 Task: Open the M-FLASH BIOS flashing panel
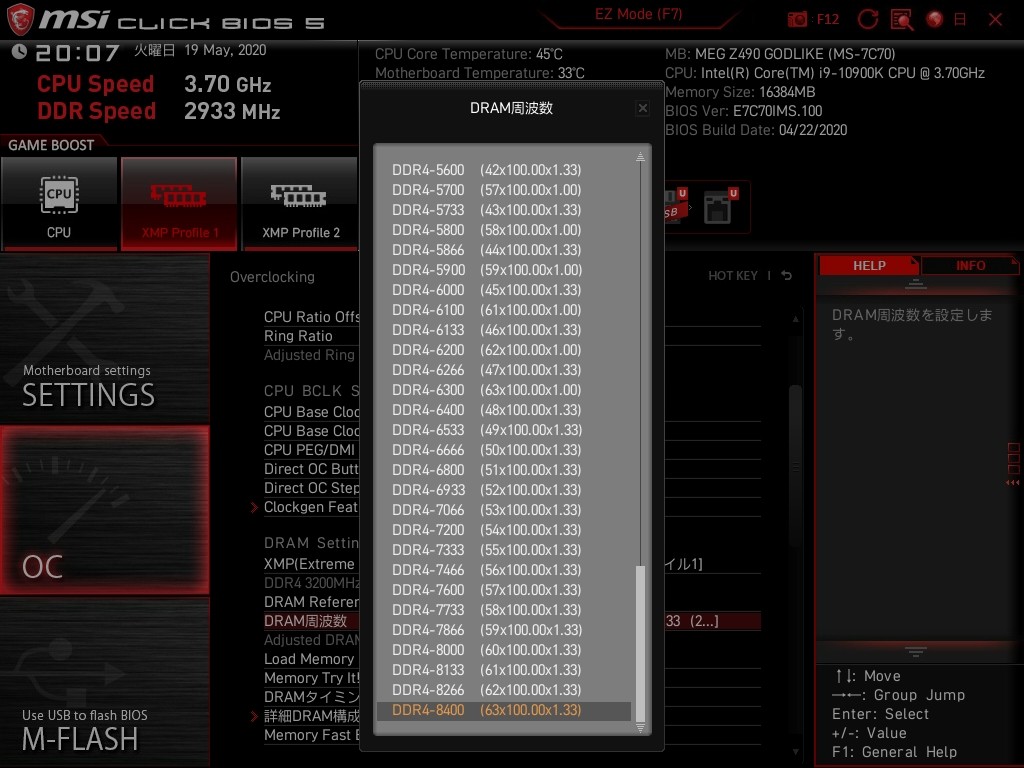104,682
